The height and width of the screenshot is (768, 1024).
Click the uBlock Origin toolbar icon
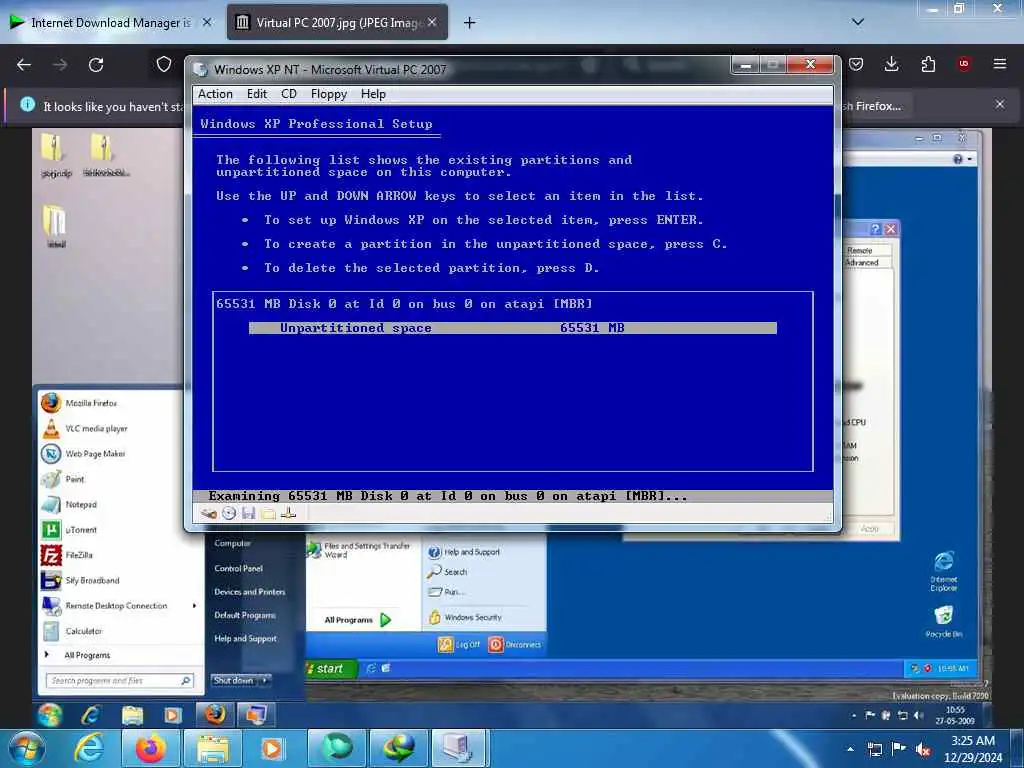[x=963, y=64]
